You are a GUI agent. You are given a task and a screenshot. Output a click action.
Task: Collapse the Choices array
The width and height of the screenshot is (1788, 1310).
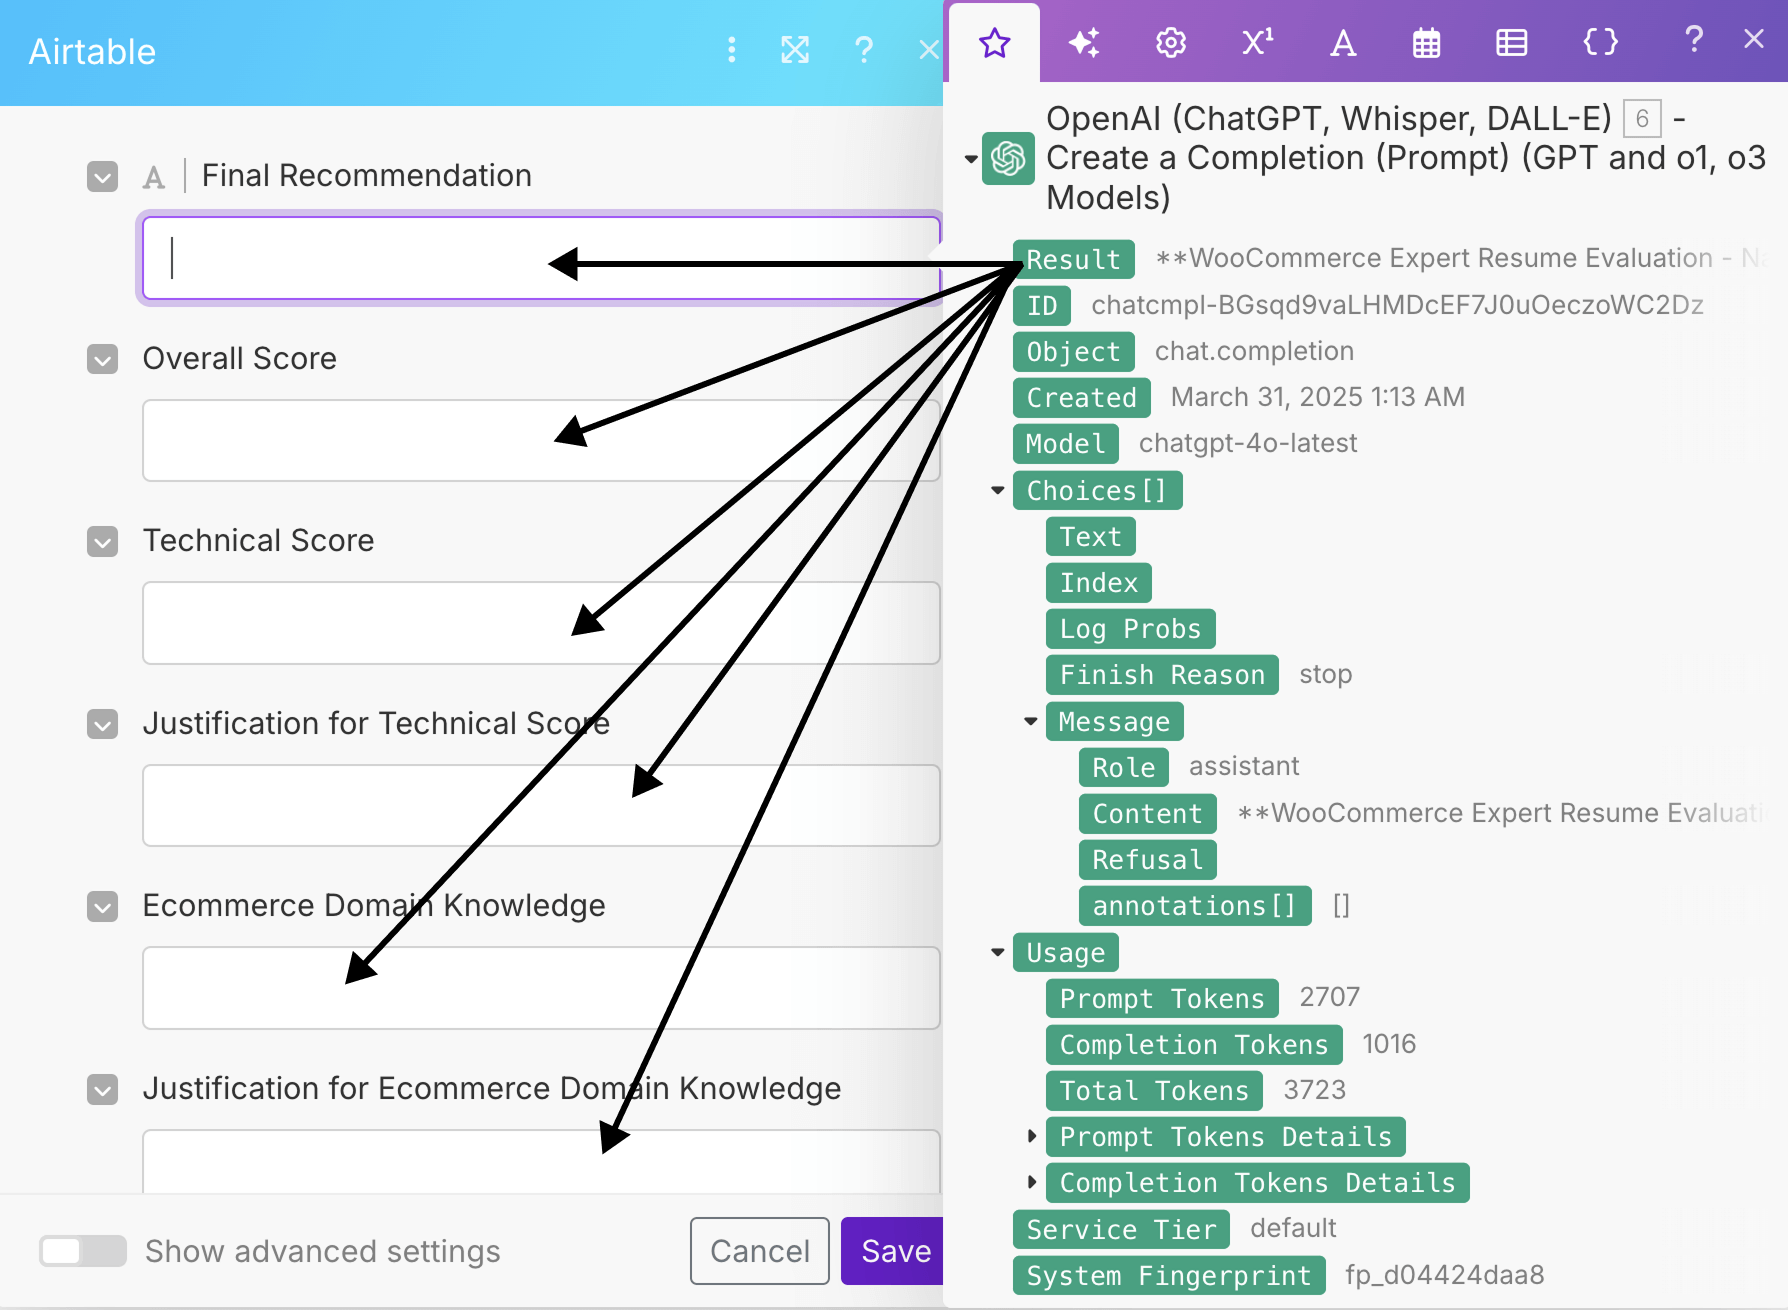click(x=997, y=490)
